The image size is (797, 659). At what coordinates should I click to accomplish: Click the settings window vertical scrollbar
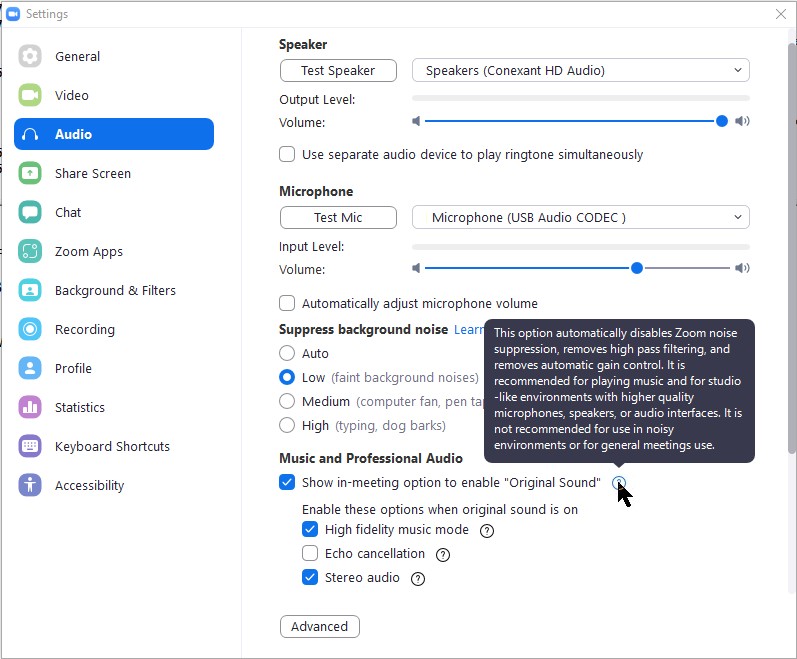click(x=791, y=249)
